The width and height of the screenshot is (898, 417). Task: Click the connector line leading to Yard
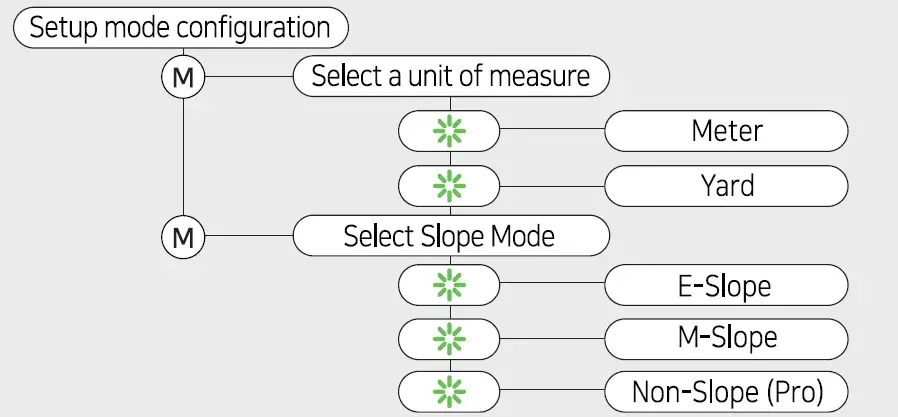tap(552, 185)
